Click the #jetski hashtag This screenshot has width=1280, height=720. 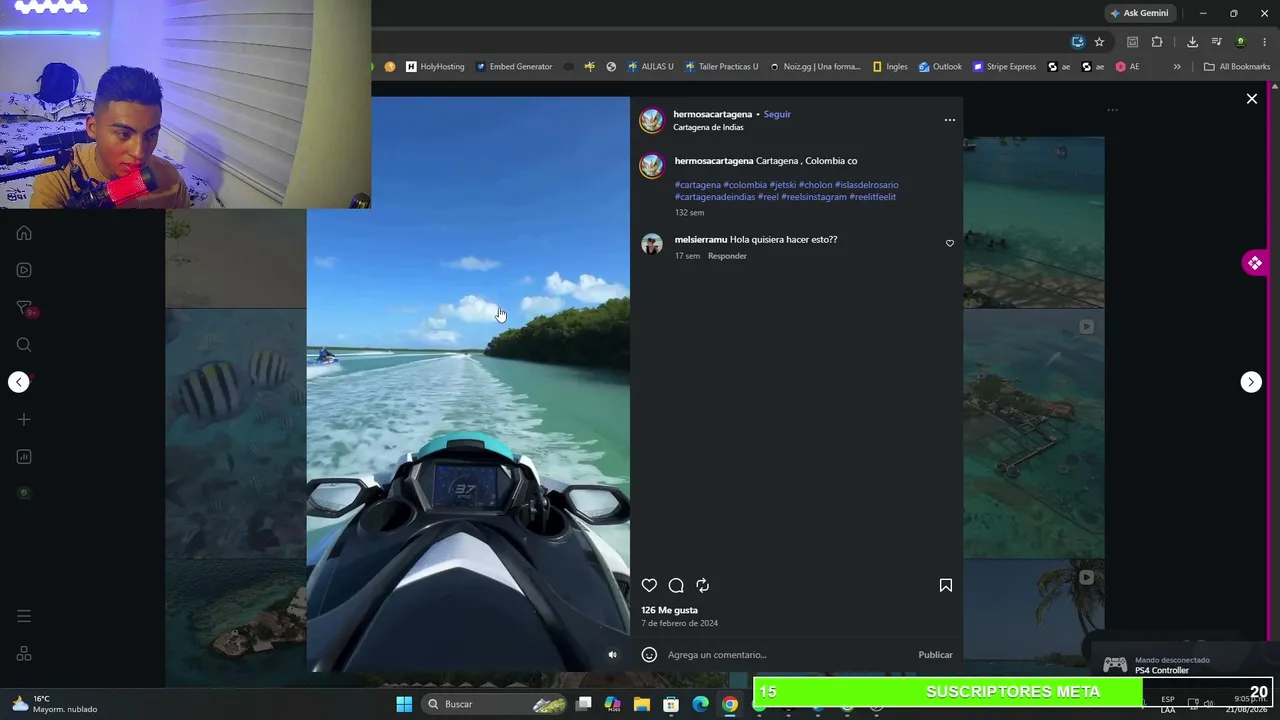(783, 185)
